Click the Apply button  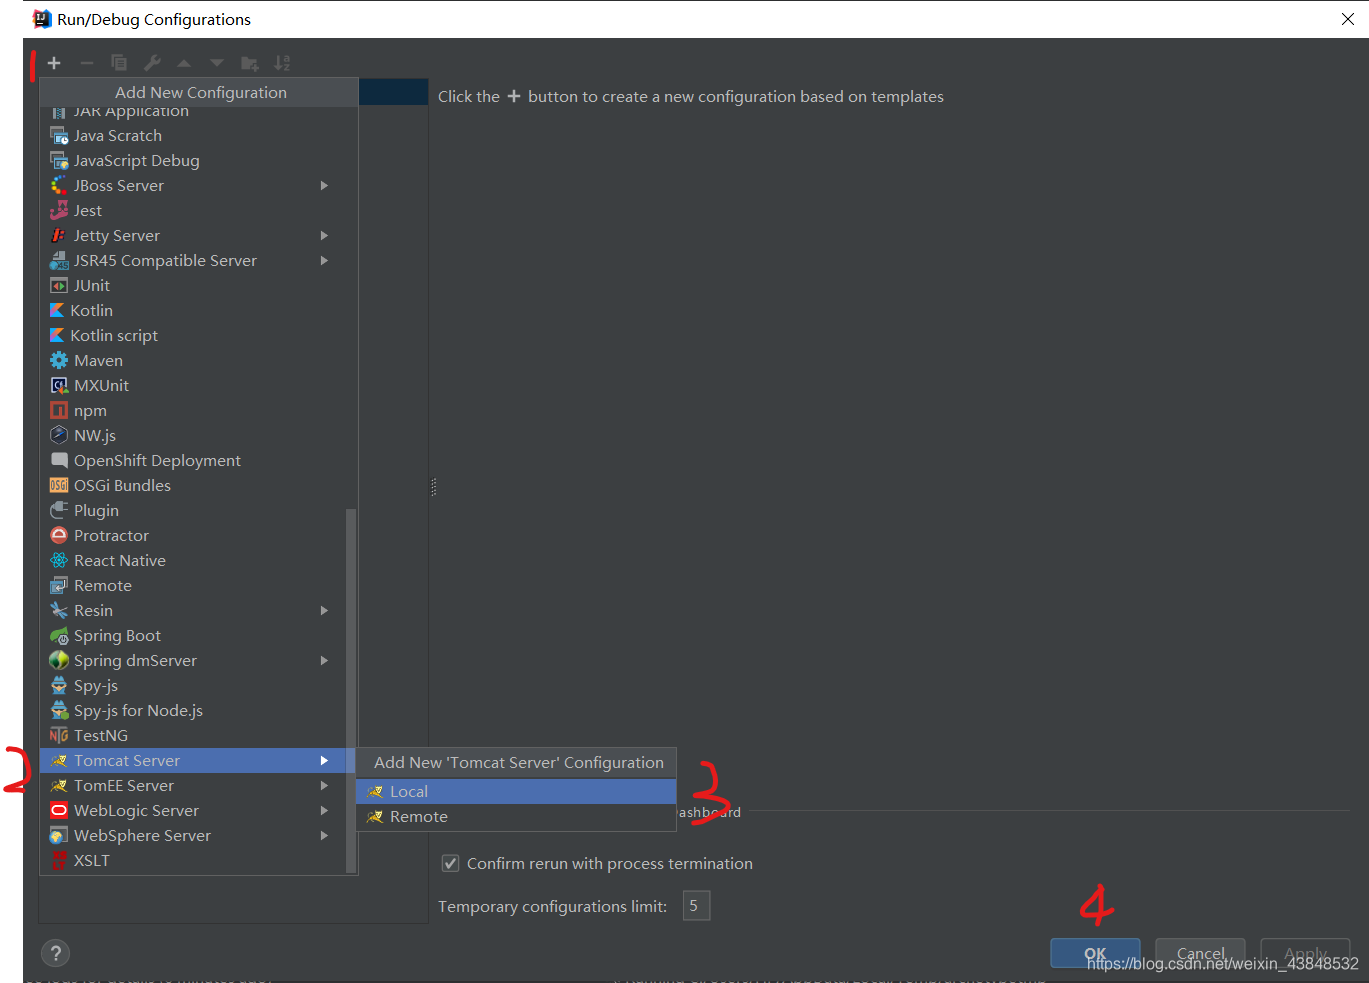[x=1305, y=953]
